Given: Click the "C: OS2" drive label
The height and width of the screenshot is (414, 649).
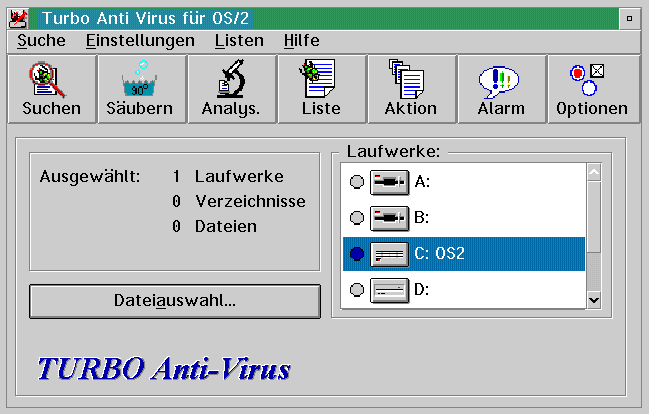Looking at the screenshot, I should [x=440, y=254].
